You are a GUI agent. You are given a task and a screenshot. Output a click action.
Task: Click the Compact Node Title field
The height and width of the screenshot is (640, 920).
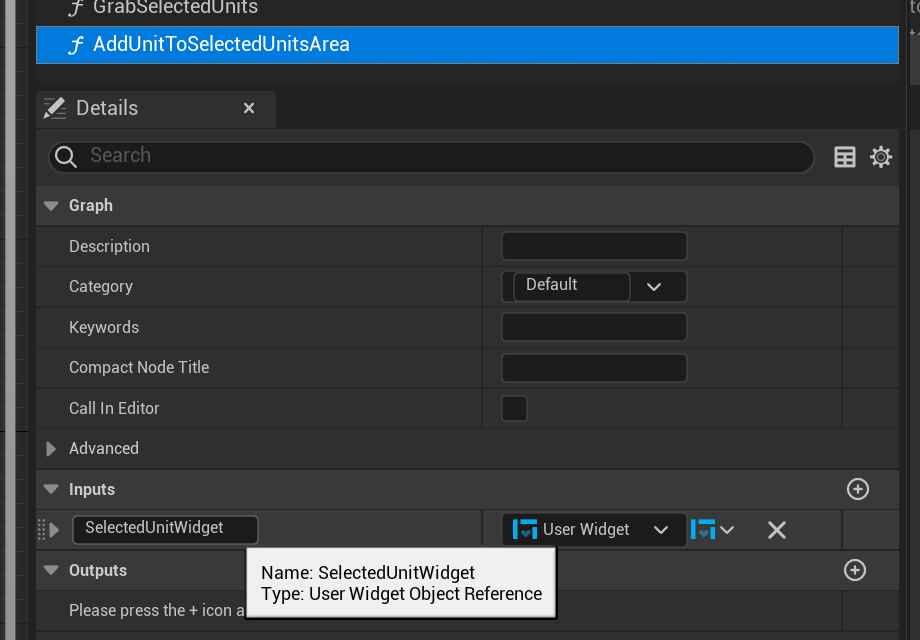tap(593, 367)
